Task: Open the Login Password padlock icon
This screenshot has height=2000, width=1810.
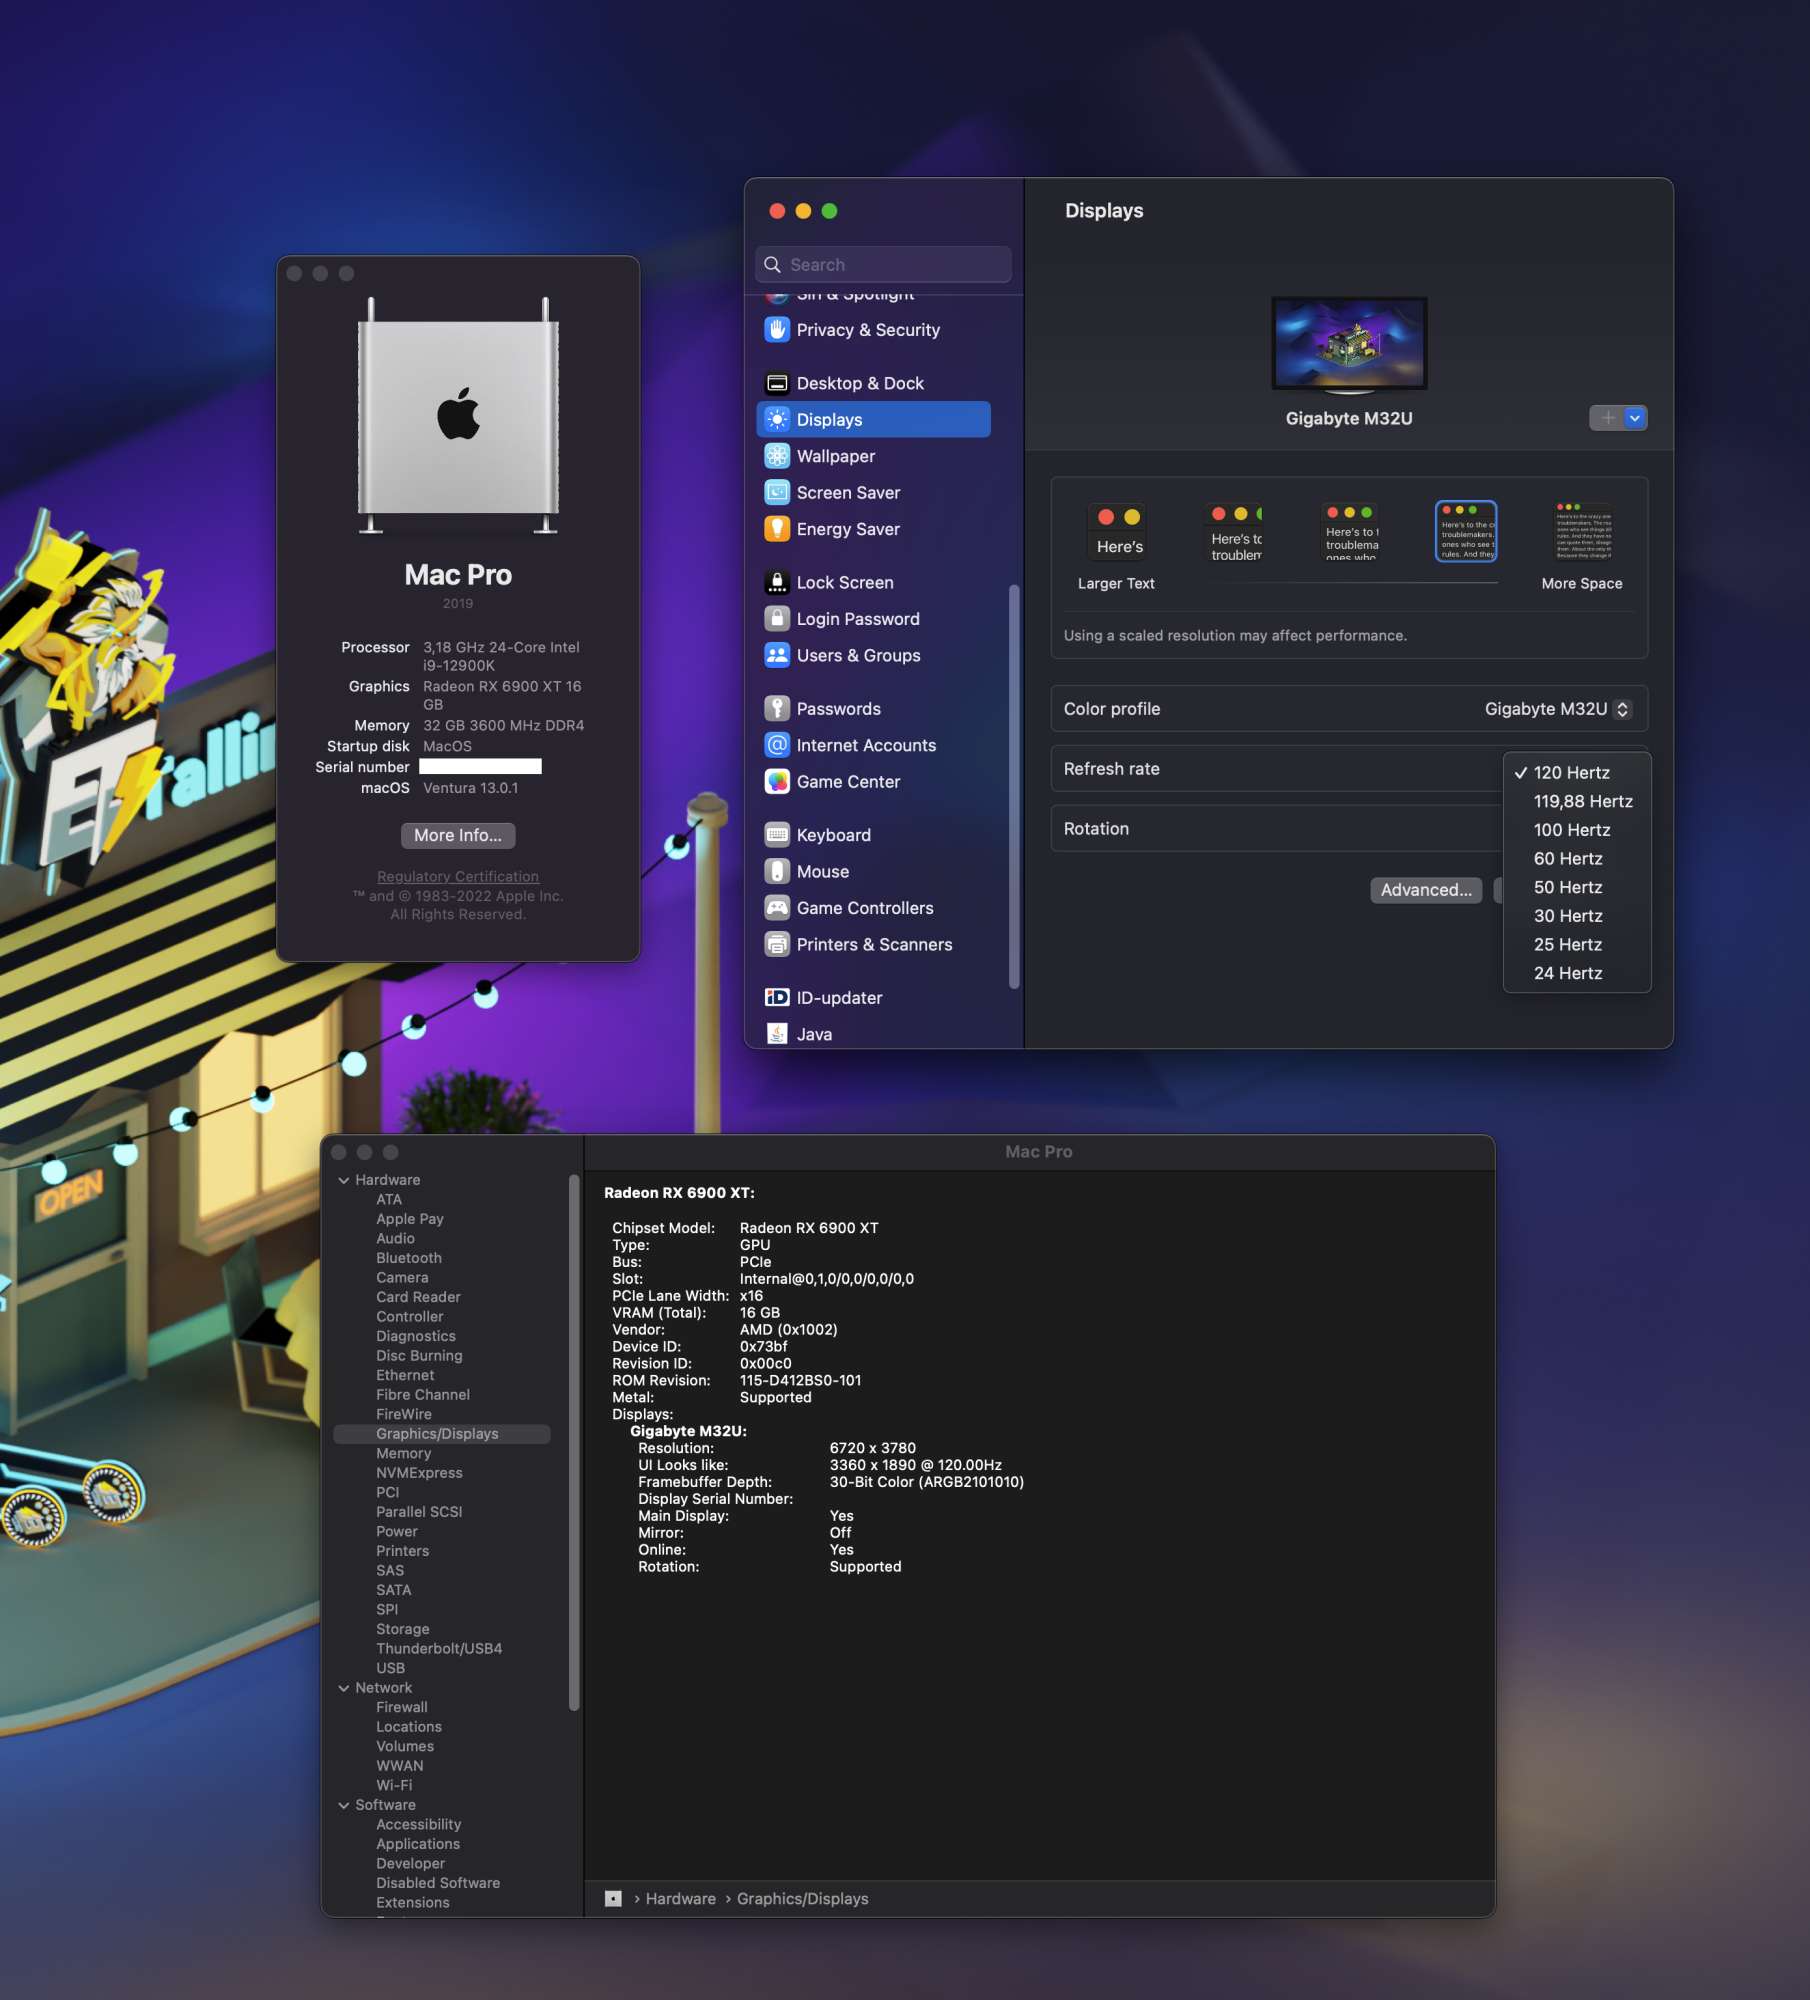Action: click(777, 619)
